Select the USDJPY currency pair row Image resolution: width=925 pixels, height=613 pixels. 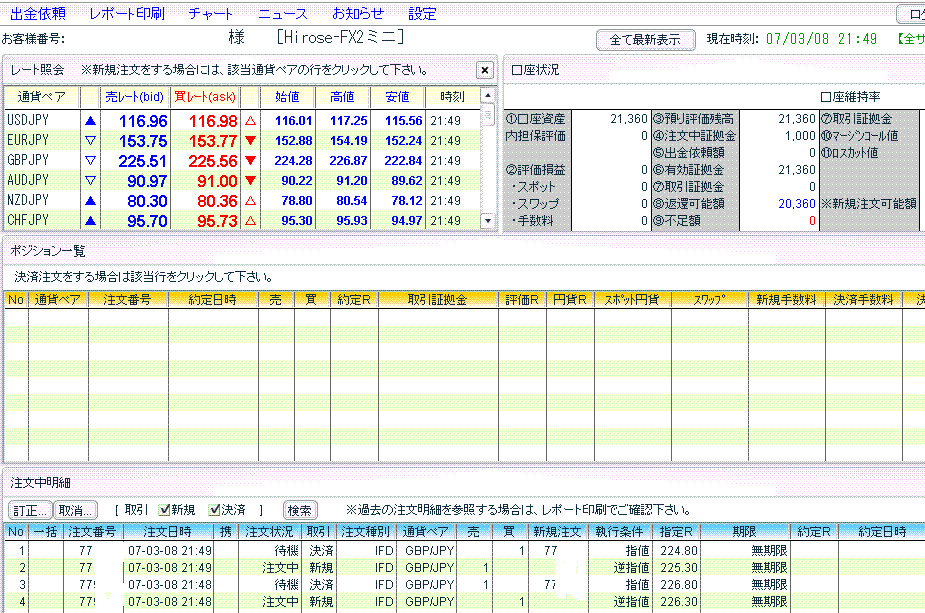(242, 120)
